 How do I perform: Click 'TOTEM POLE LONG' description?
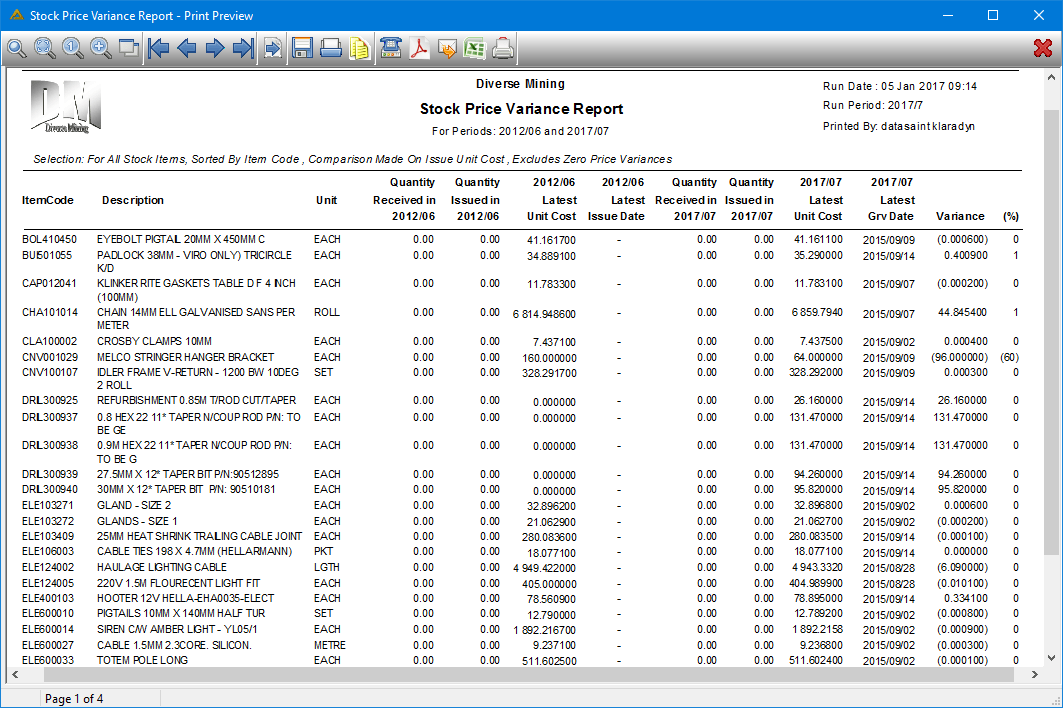[x=142, y=660]
